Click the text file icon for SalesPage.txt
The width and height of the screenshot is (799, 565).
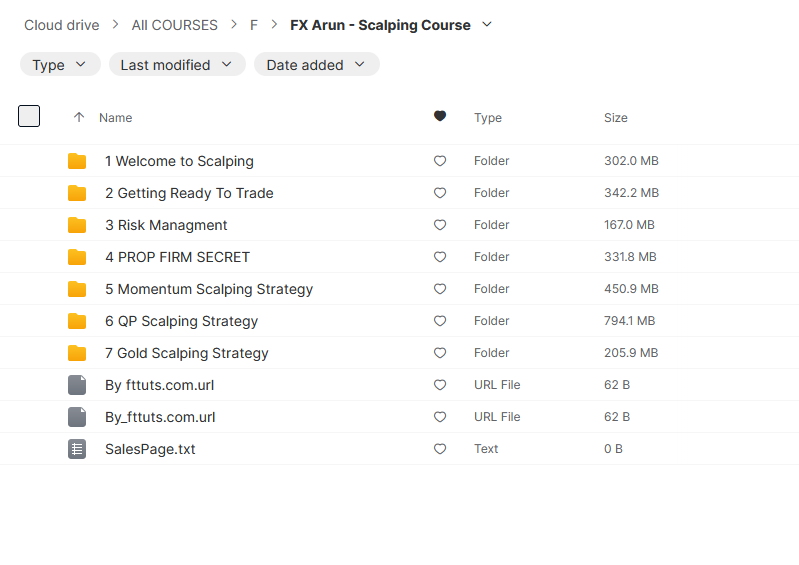77,449
